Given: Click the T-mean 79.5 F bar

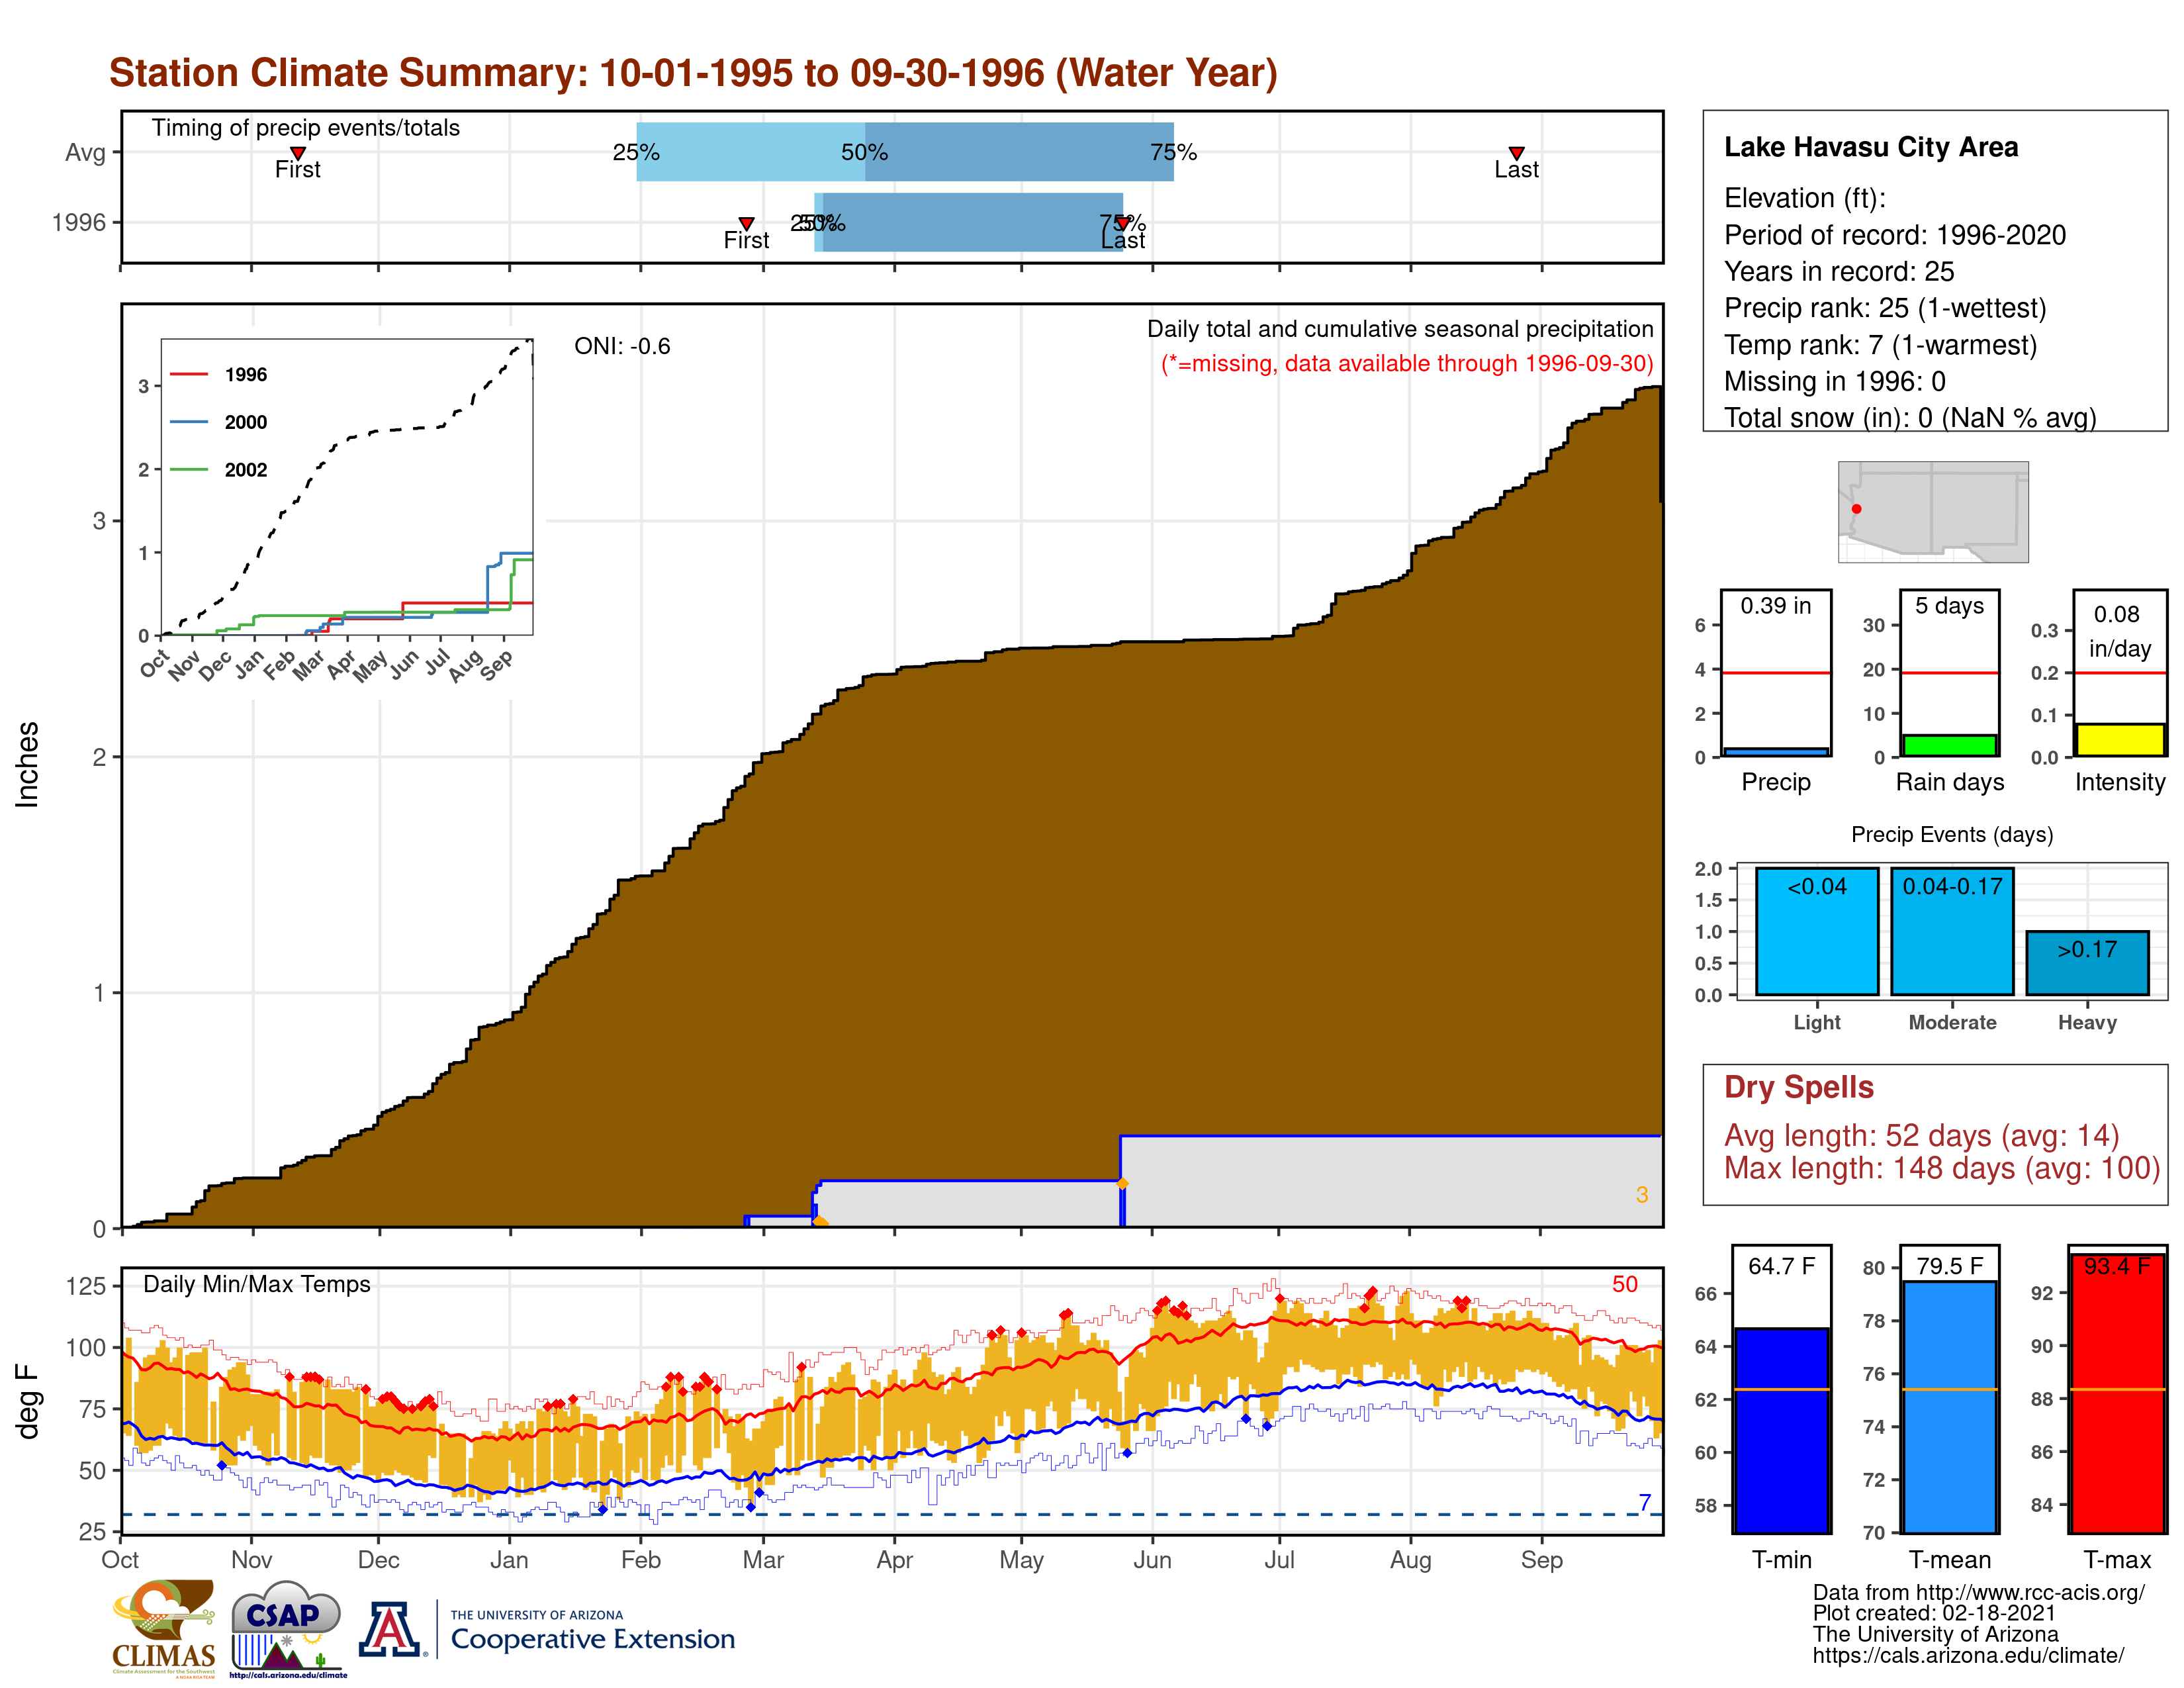Looking at the screenshot, I should tap(1950, 1407).
